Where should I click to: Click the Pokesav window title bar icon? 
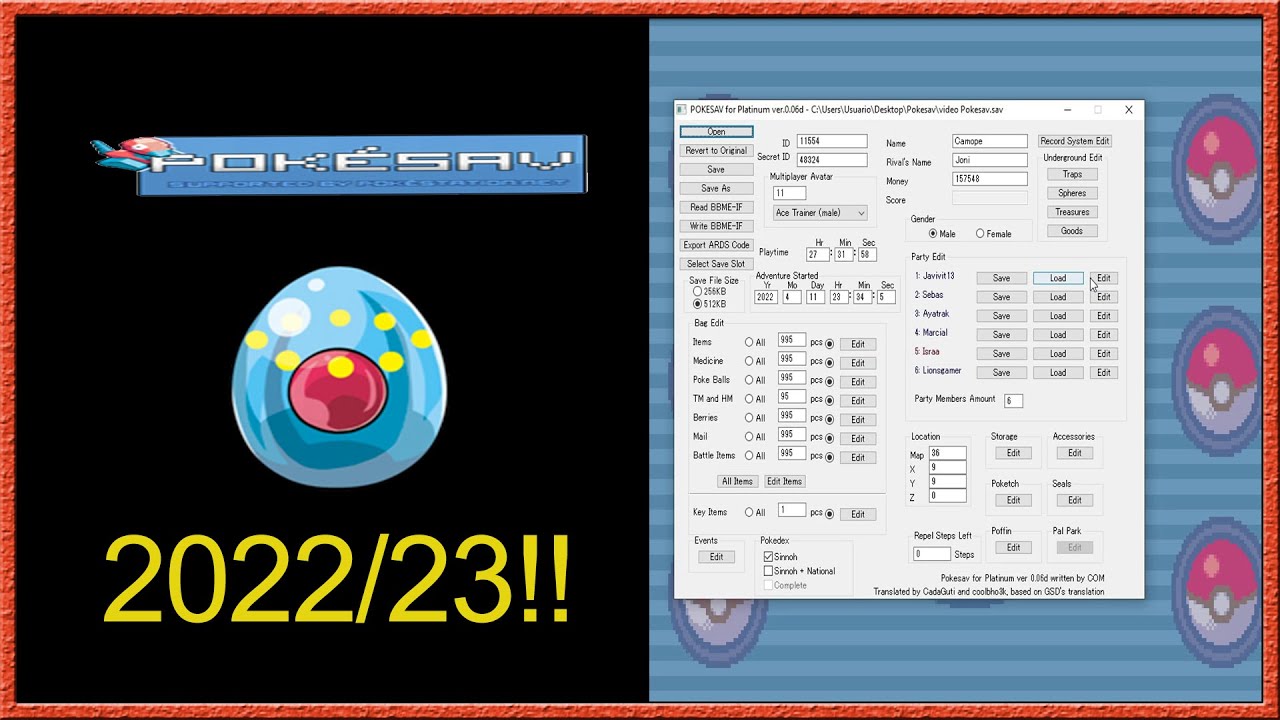click(x=681, y=109)
